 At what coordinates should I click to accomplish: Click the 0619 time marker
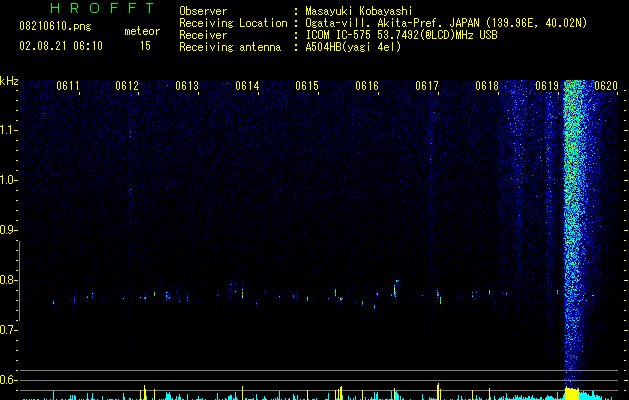[x=547, y=86]
